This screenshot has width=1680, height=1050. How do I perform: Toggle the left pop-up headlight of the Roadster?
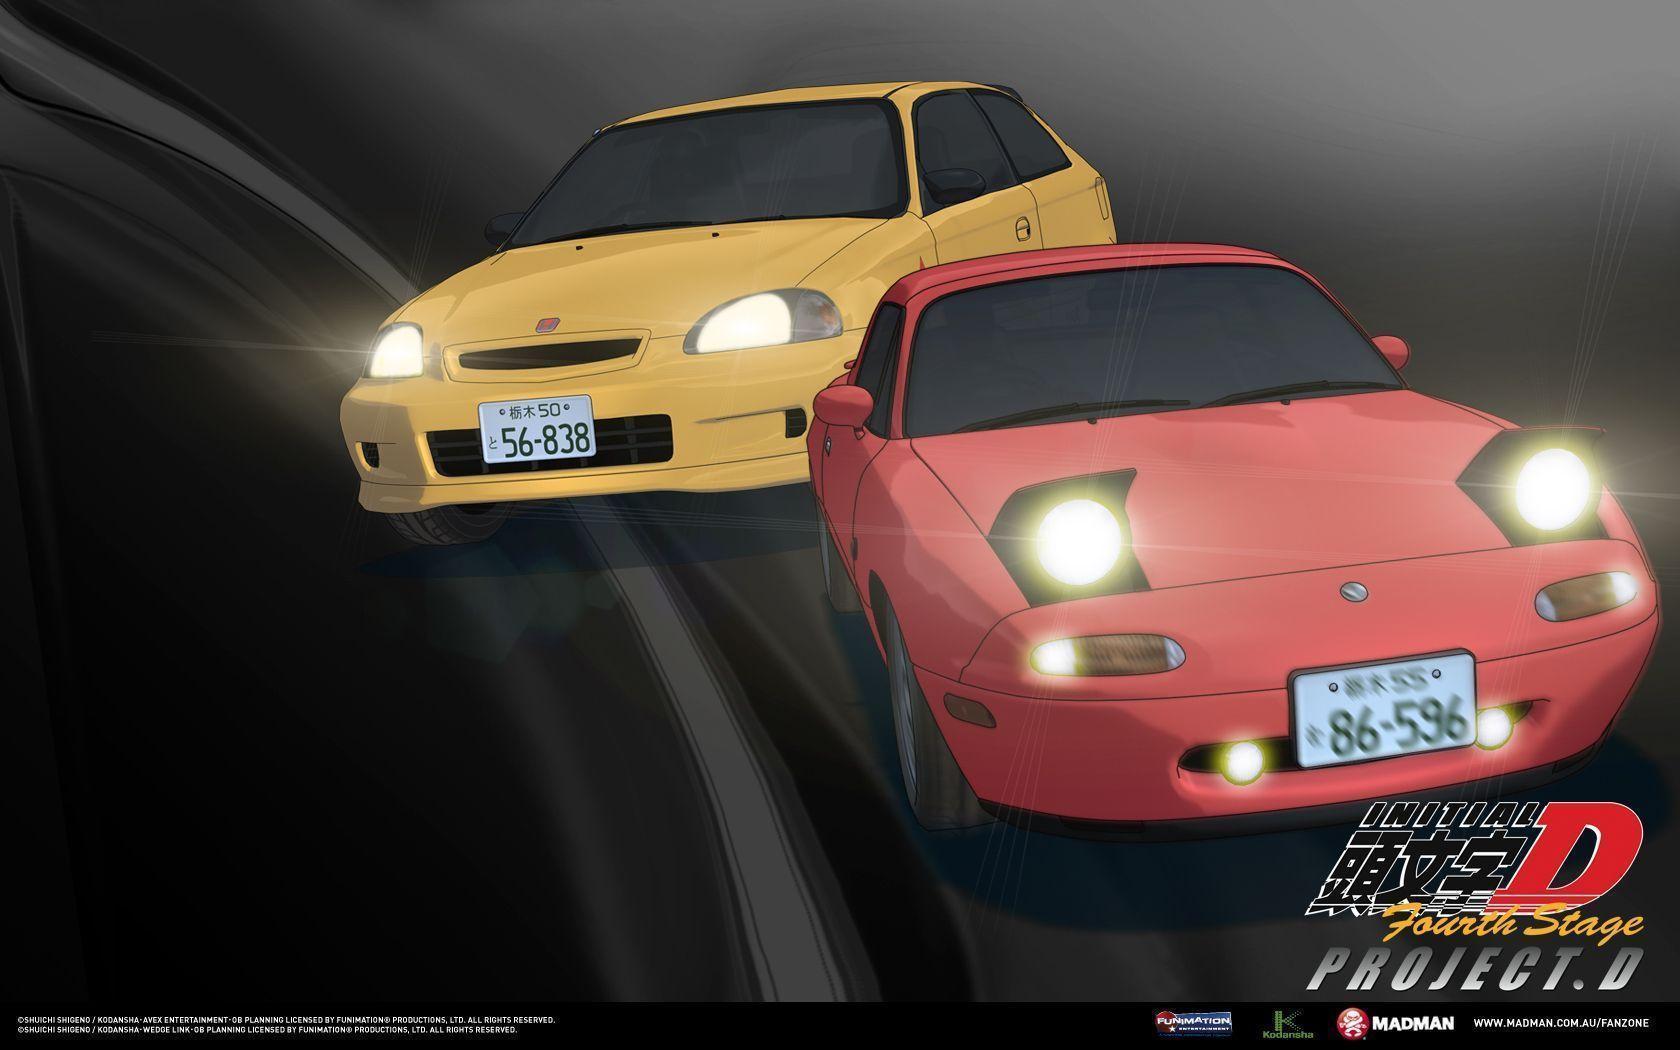pos(1078,540)
